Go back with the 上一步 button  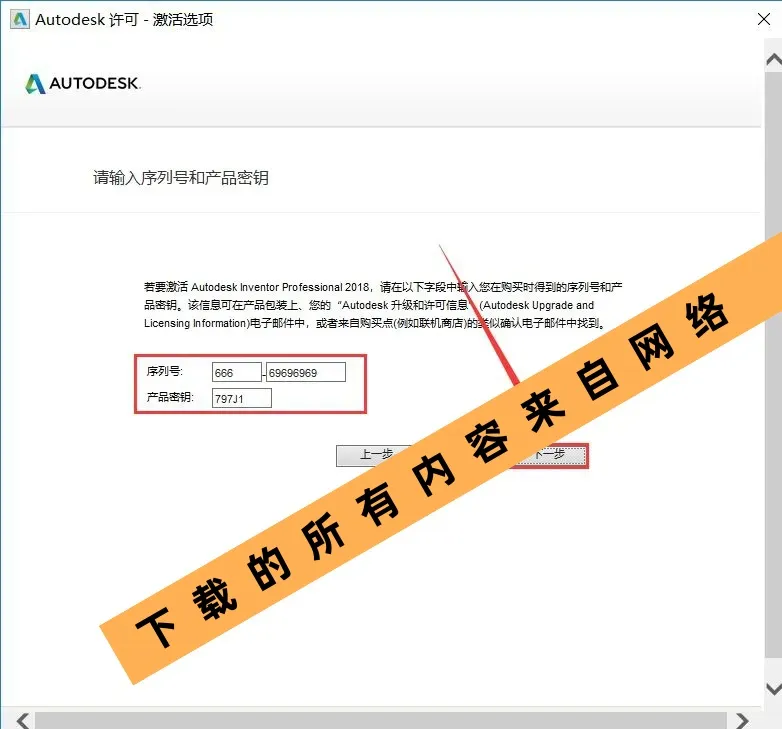click(x=376, y=455)
